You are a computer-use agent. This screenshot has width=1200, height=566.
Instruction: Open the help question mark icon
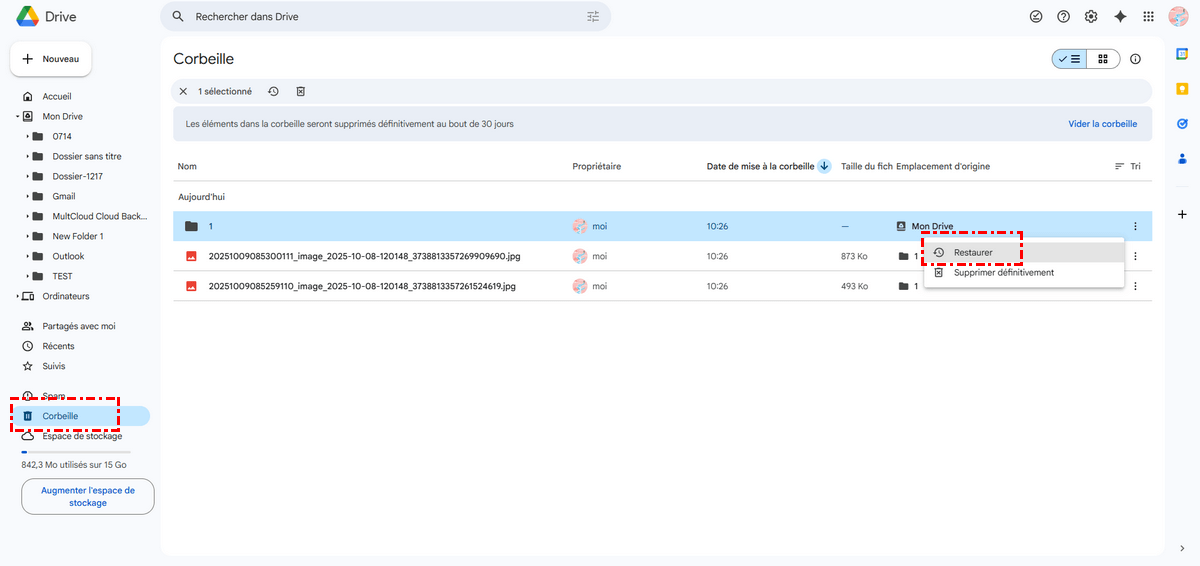click(x=1063, y=17)
